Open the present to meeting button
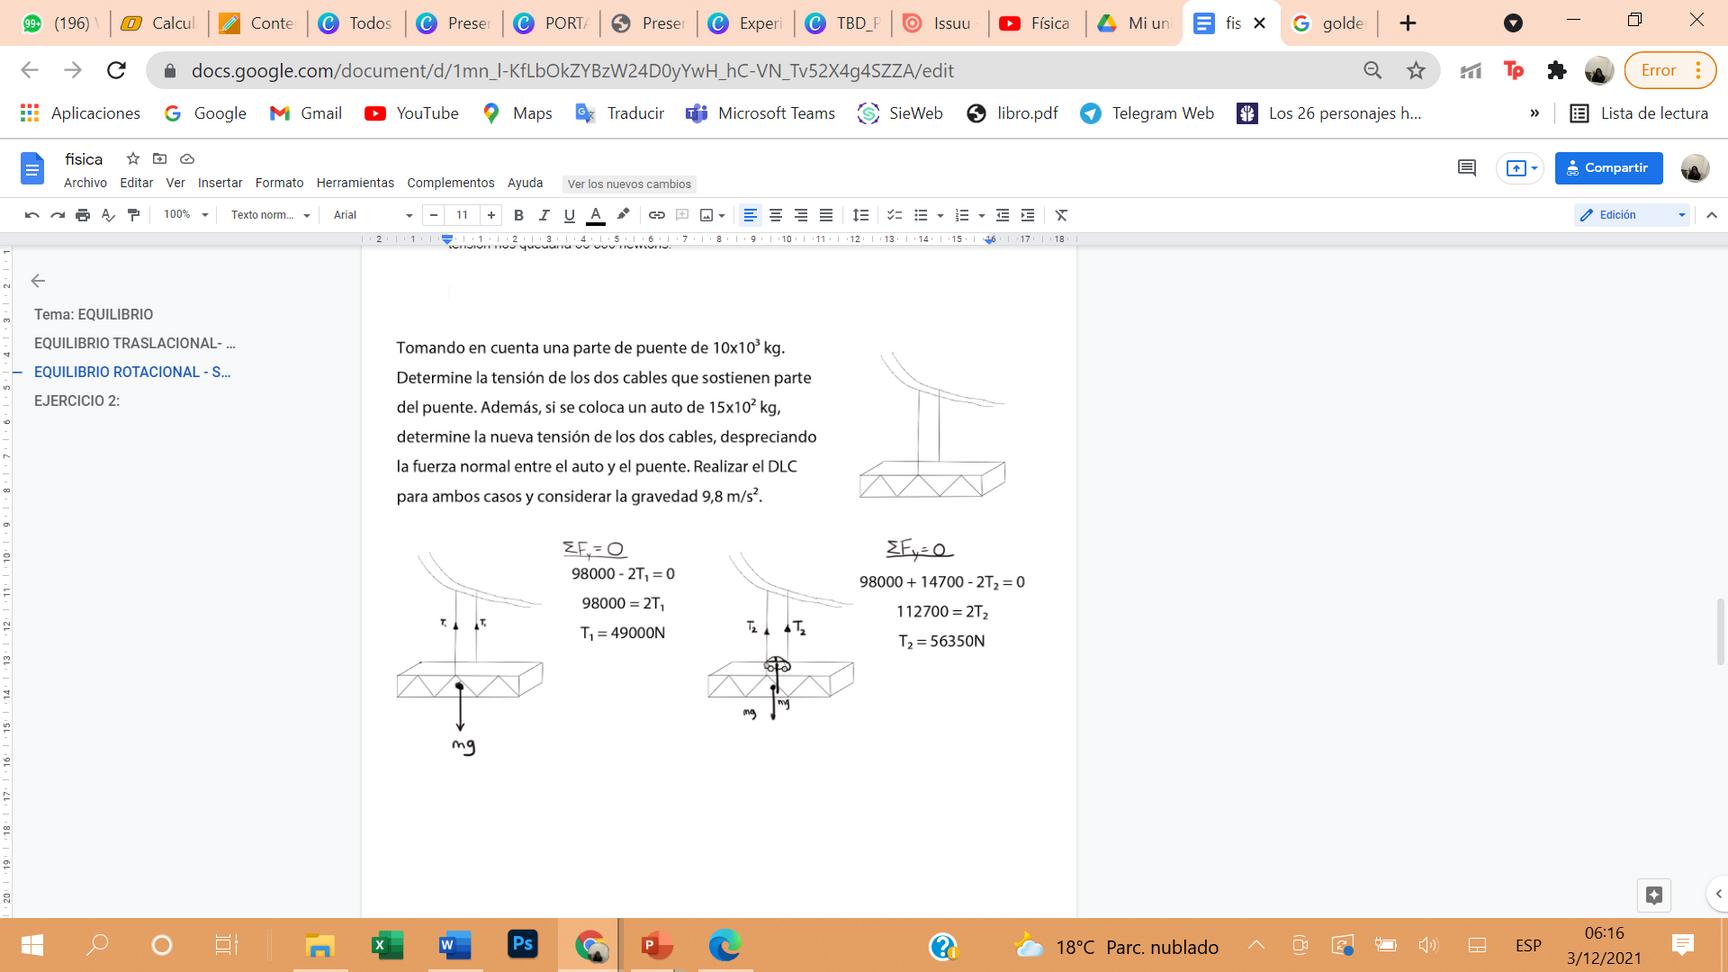 pos(1520,168)
